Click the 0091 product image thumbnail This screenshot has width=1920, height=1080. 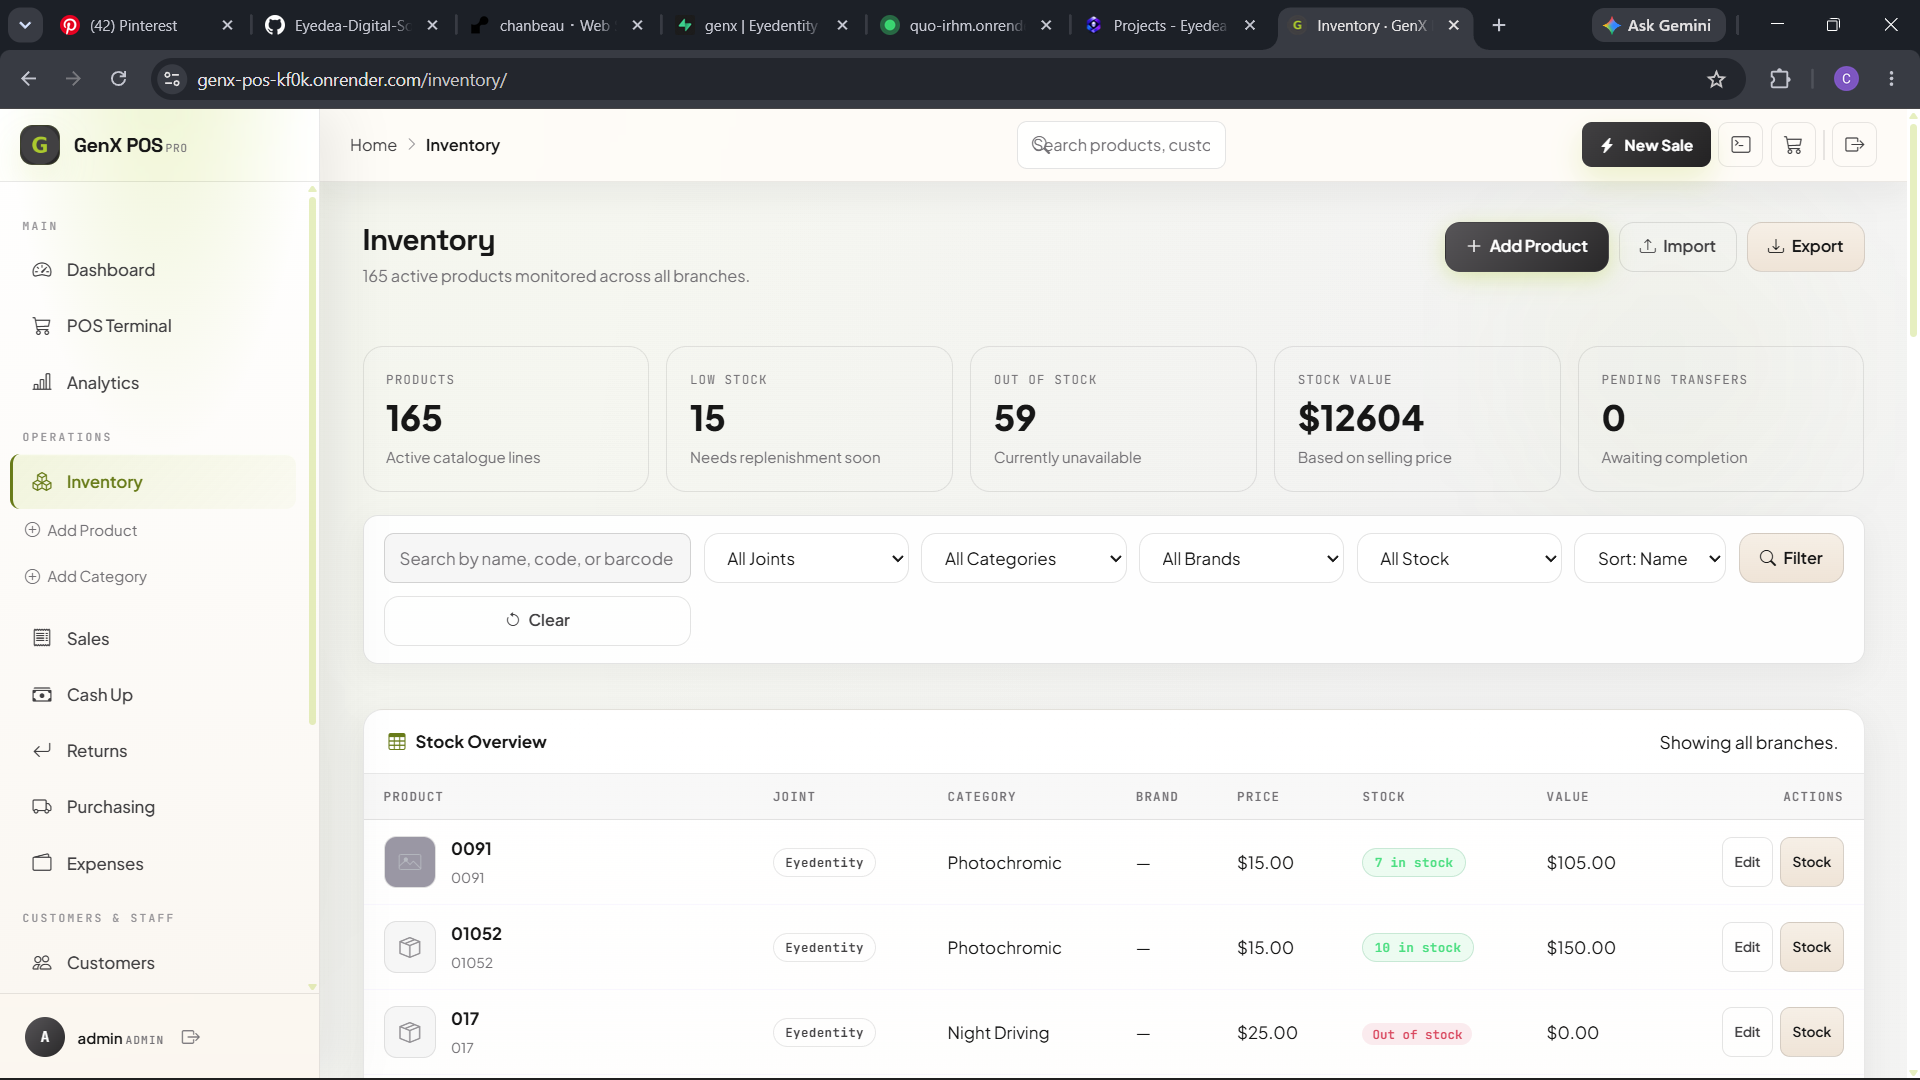[x=410, y=862]
